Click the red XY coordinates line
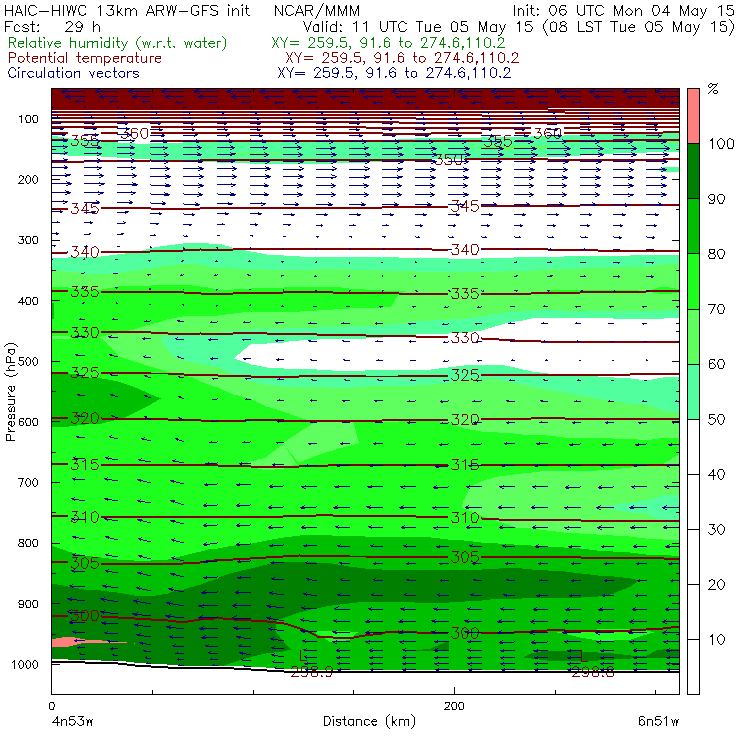This screenshot has width=740, height=740. tap(402, 58)
